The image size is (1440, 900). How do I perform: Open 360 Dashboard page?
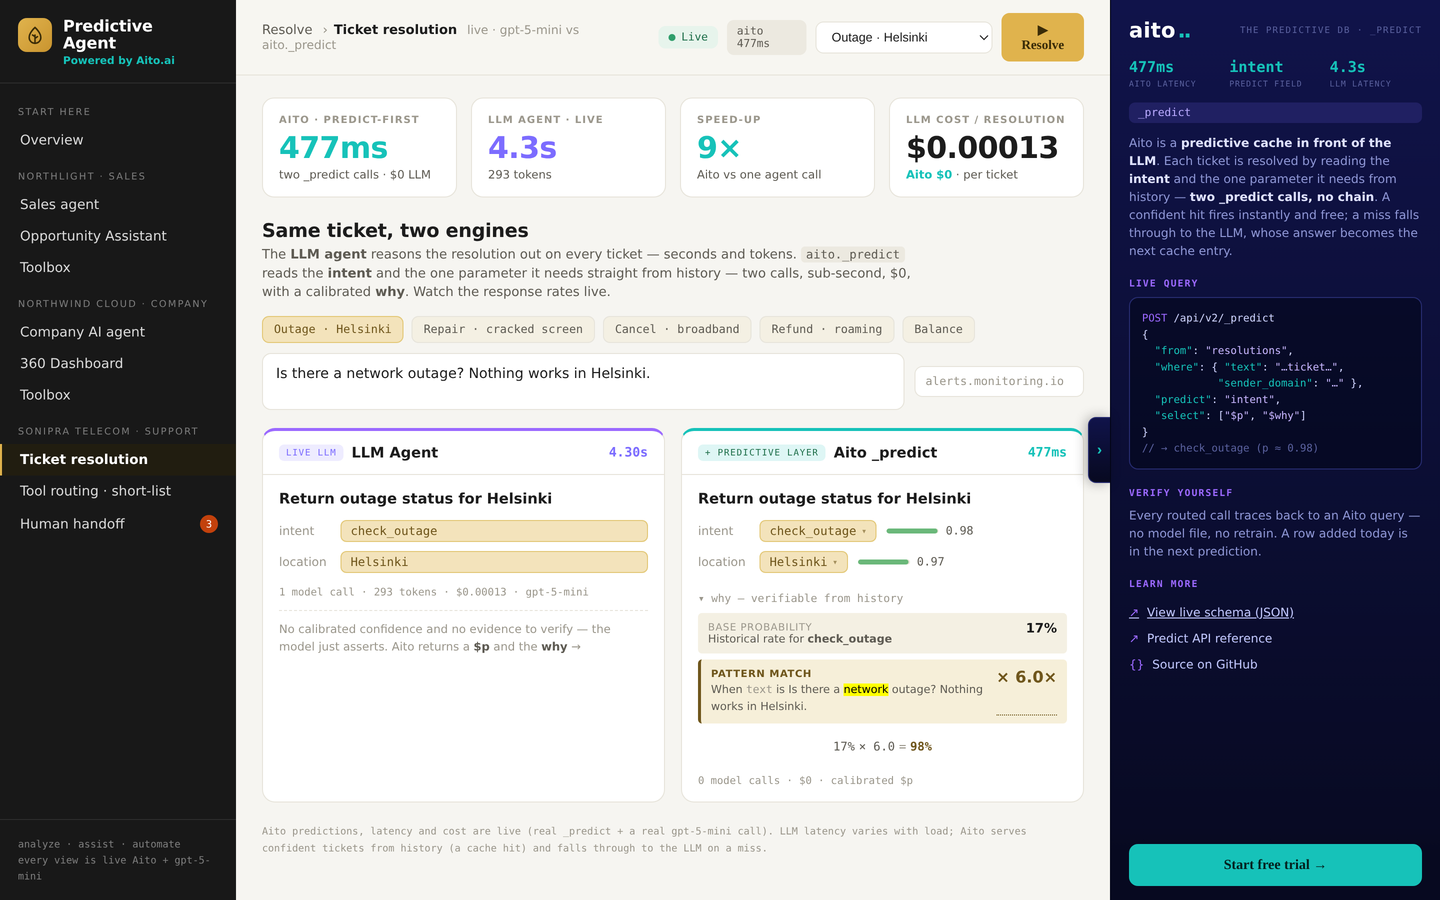tap(118, 363)
